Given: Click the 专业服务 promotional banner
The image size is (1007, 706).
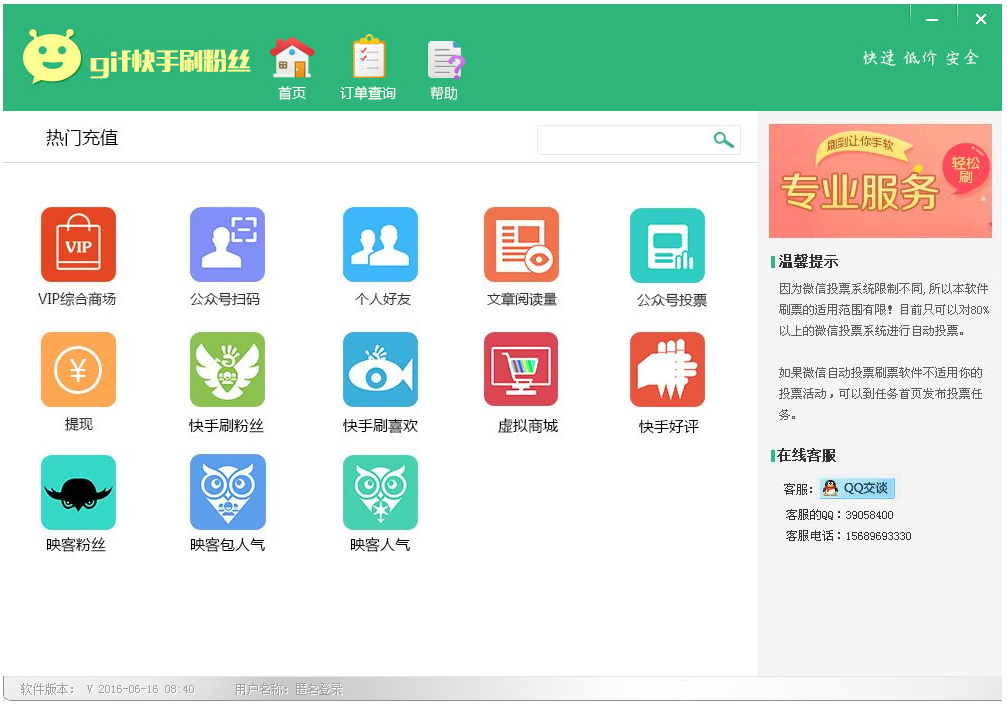Looking at the screenshot, I should (x=880, y=181).
